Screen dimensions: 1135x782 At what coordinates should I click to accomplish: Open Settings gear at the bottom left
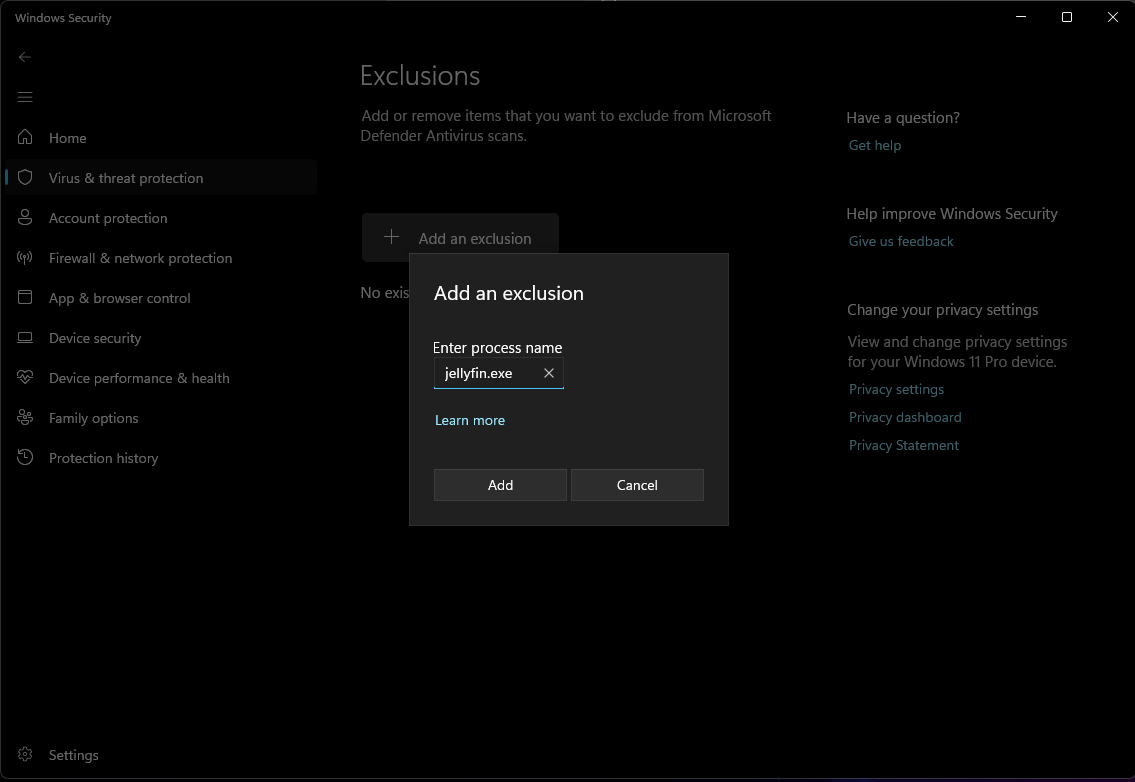tap(26, 755)
